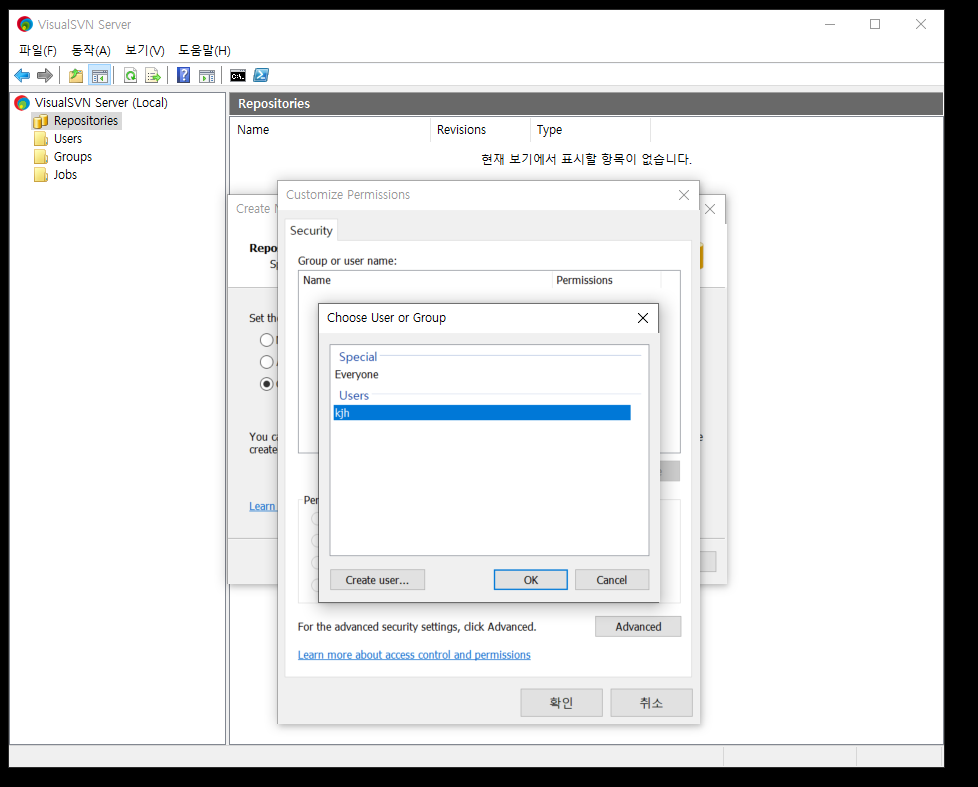Click the Special group heading

(358, 357)
